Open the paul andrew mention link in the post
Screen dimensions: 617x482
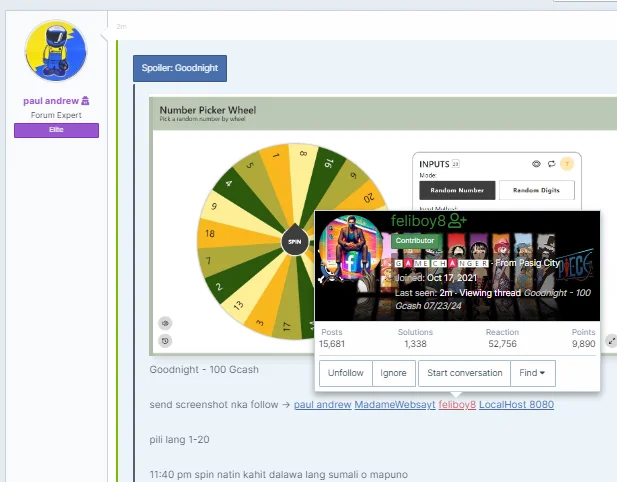(x=323, y=404)
